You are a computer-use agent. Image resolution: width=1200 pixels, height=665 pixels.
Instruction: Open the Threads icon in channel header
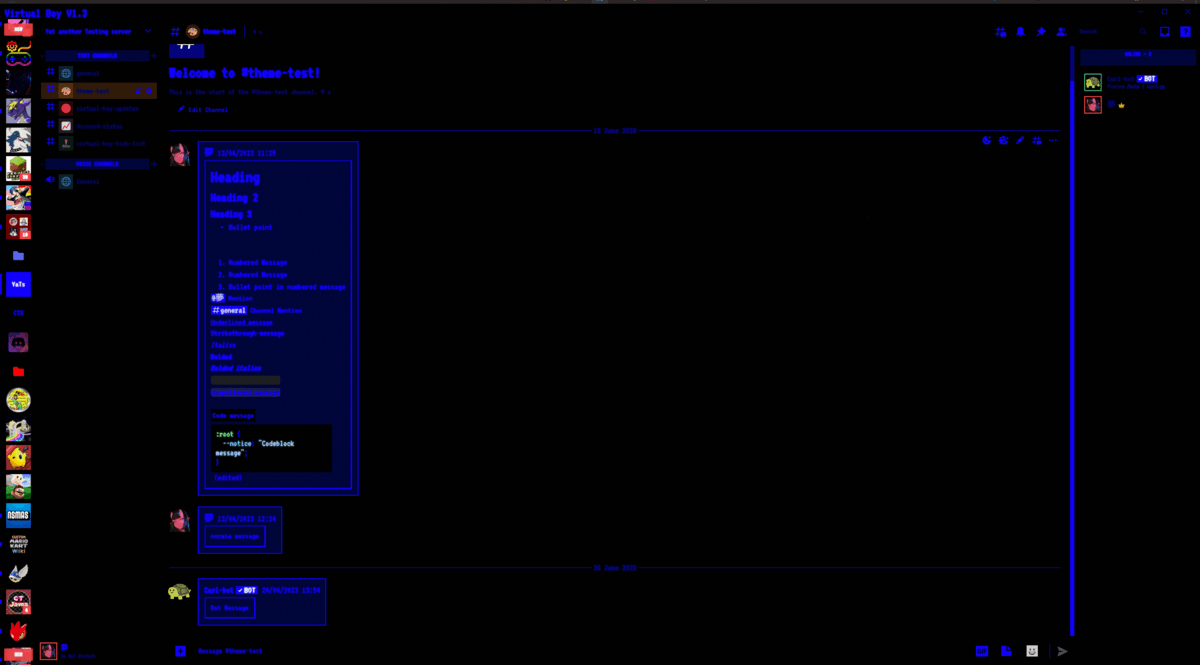pos(1001,32)
